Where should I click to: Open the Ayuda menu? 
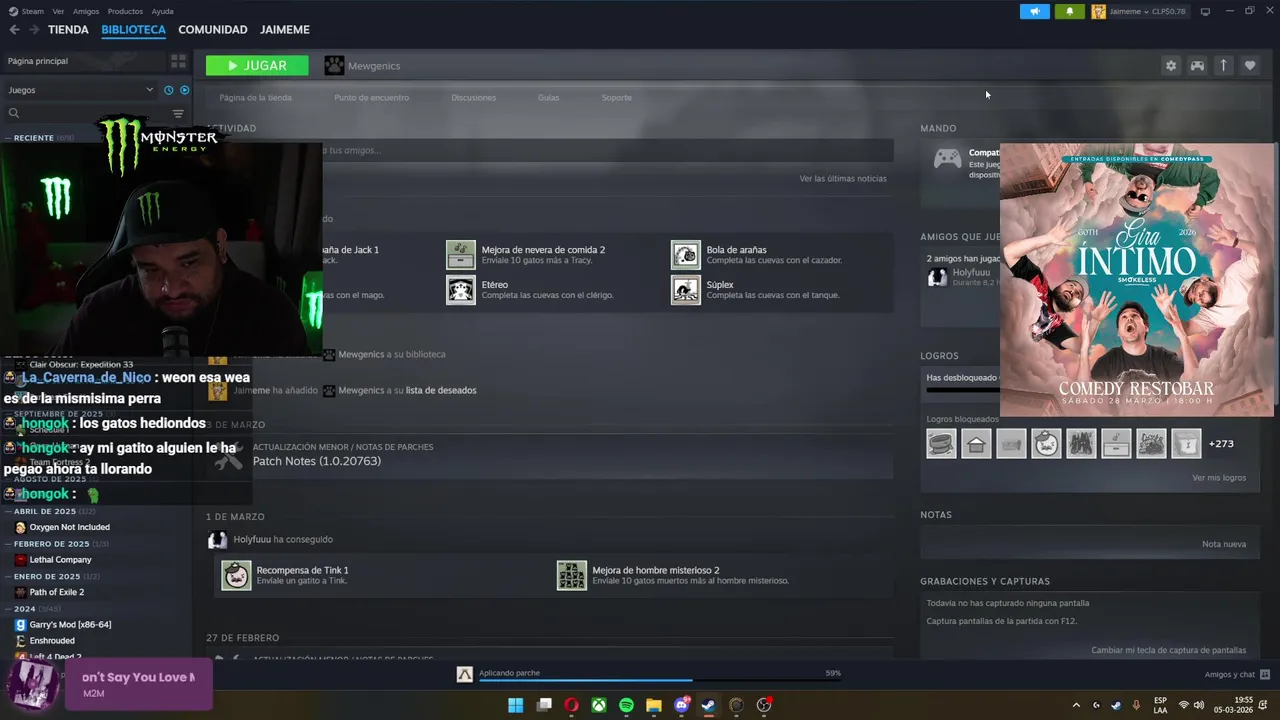pyautogui.click(x=162, y=11)
